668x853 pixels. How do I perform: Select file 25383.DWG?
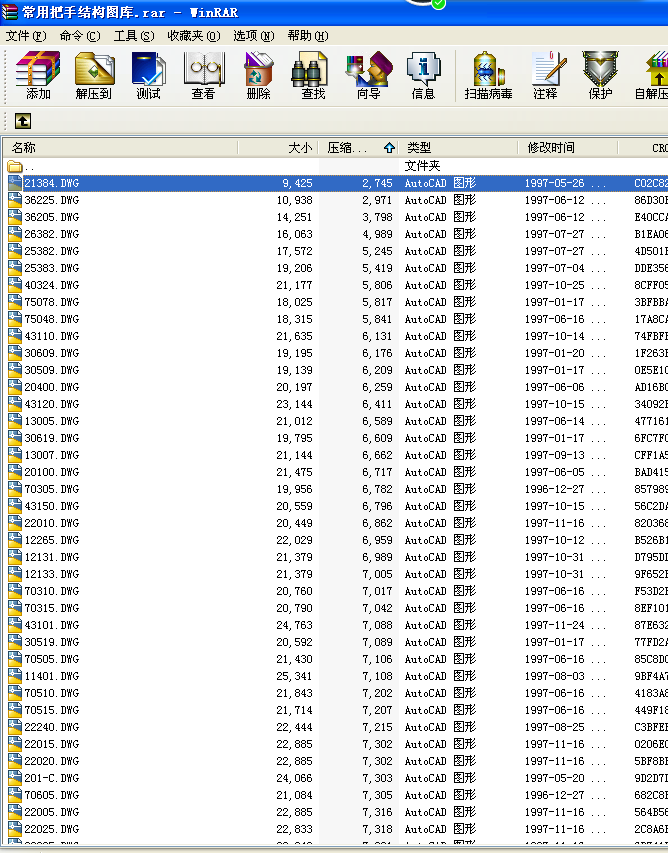coord(51,268)
